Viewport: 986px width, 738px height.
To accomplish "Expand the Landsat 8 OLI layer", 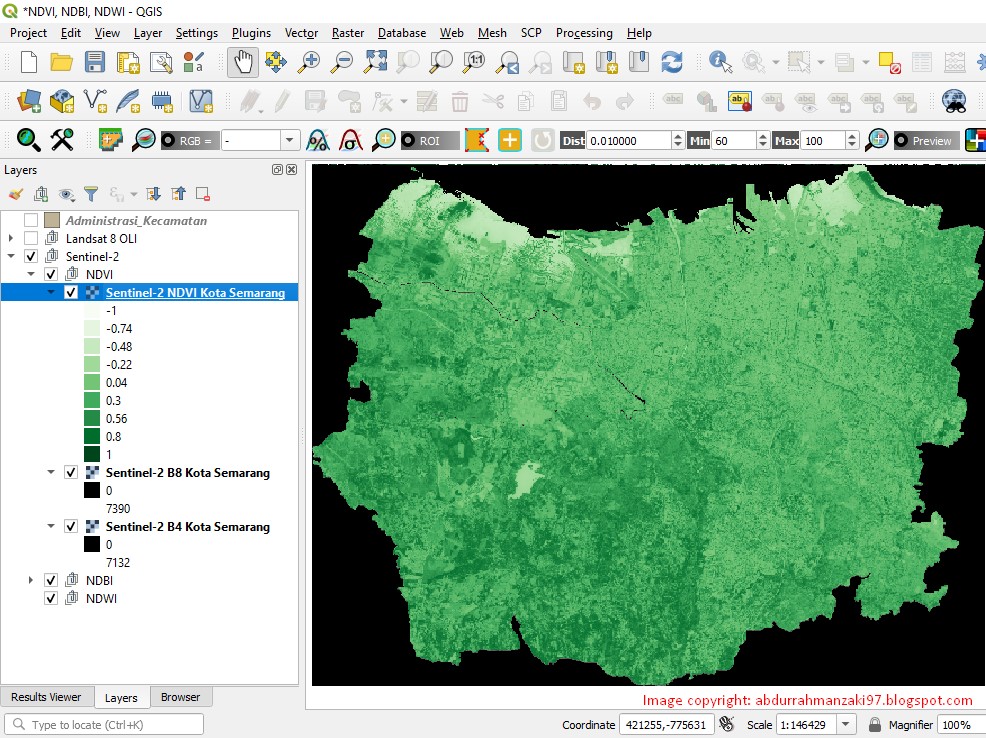I will (10, 238).
